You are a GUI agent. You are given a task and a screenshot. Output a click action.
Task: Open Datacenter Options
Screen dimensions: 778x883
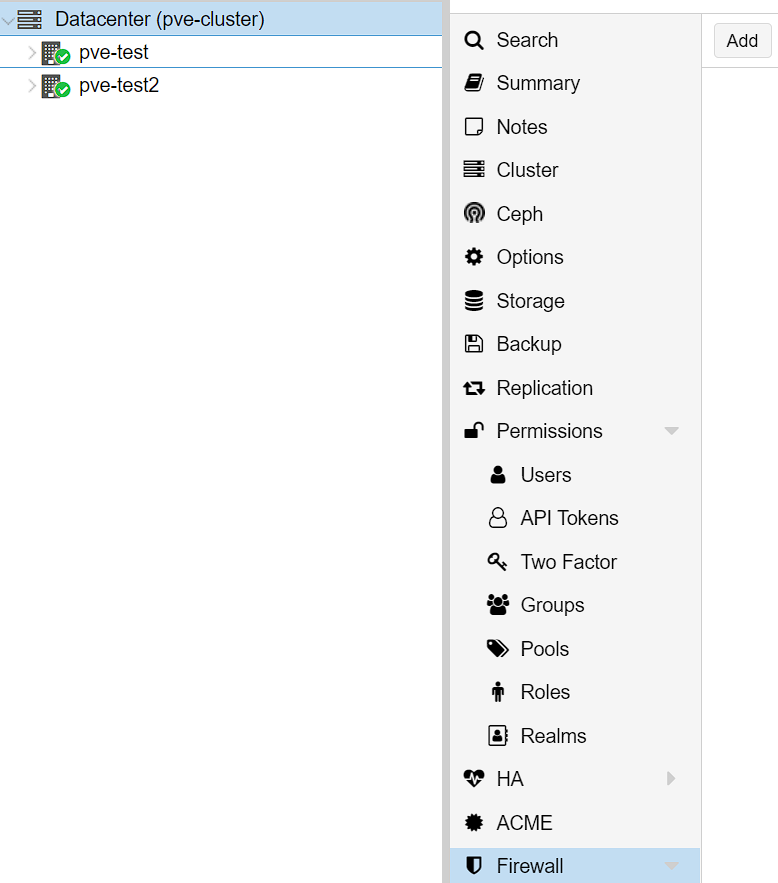530,257
